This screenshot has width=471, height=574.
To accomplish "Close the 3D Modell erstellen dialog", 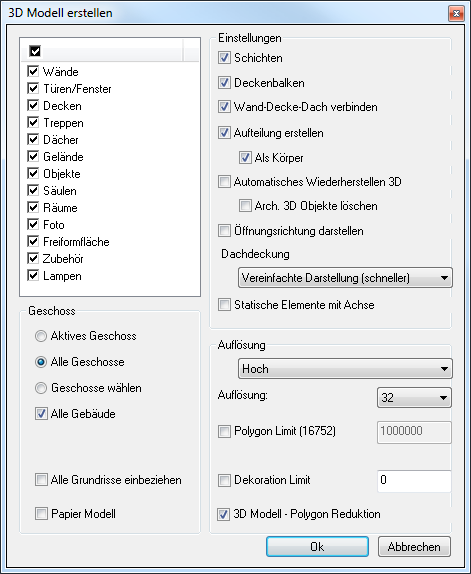I will click(456, 14).
